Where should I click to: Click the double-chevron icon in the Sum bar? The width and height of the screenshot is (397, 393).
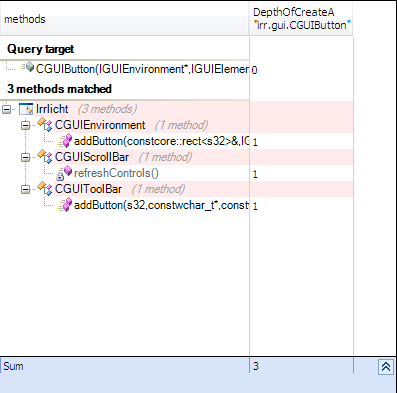click(386, 367)
